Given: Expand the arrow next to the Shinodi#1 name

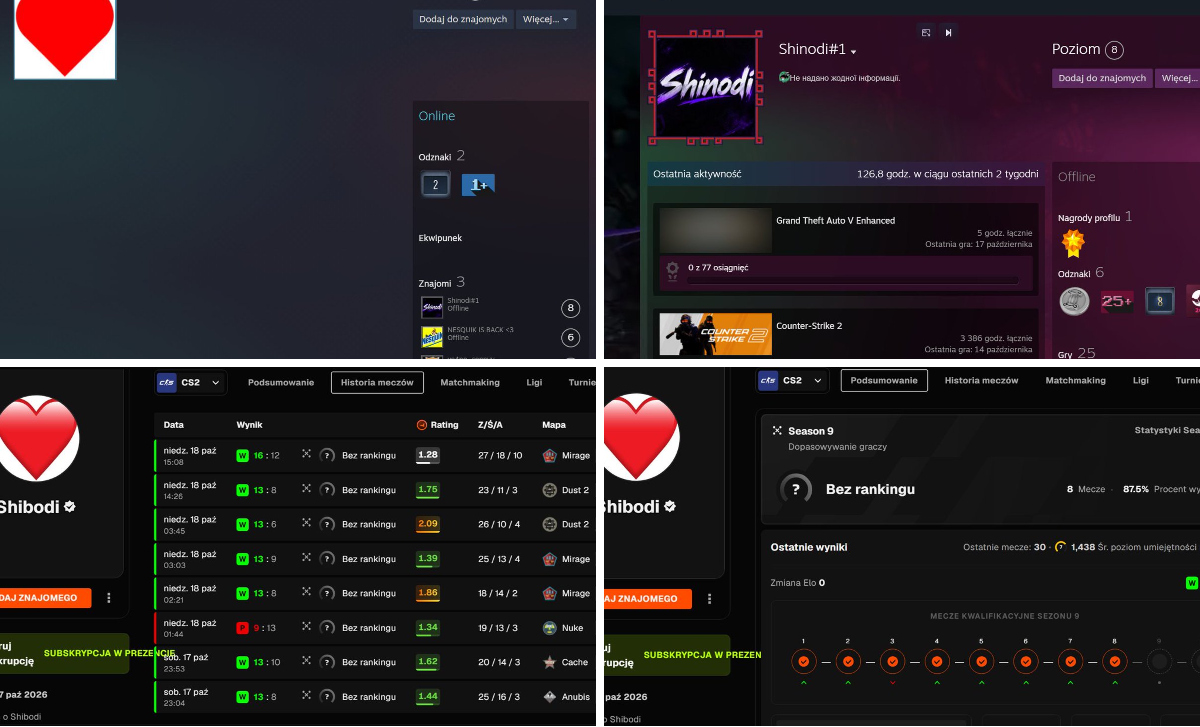Looking at the screenshot, I should [854, 51].
